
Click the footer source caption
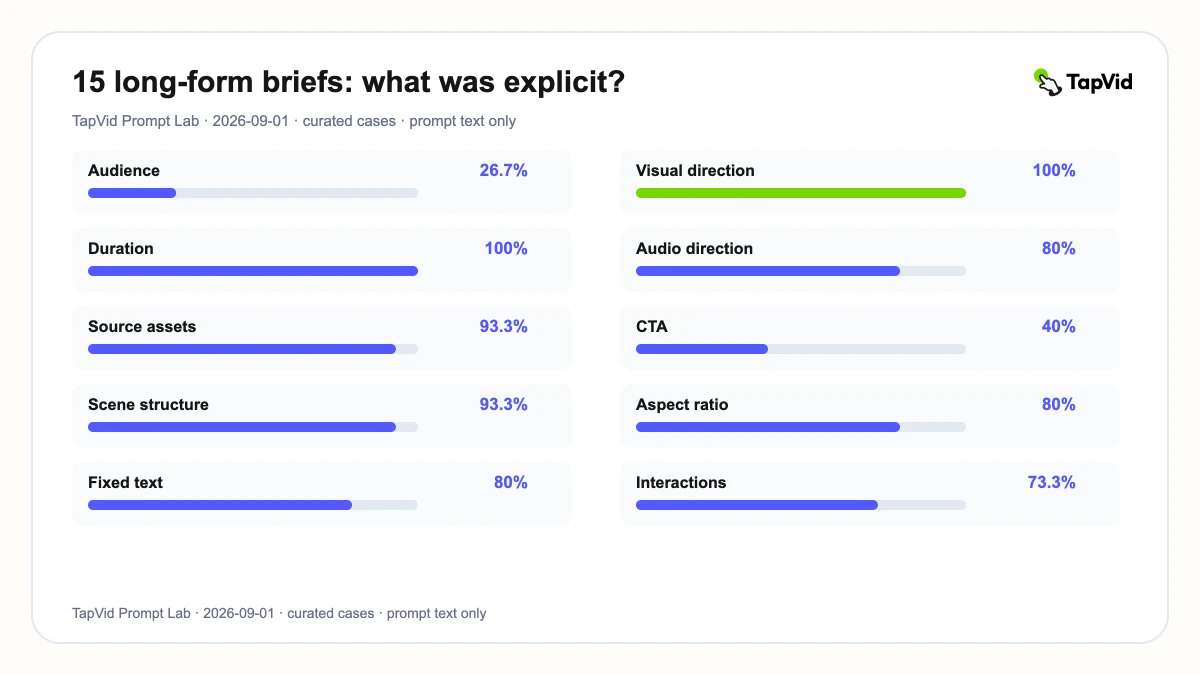(x=279, y=613)
